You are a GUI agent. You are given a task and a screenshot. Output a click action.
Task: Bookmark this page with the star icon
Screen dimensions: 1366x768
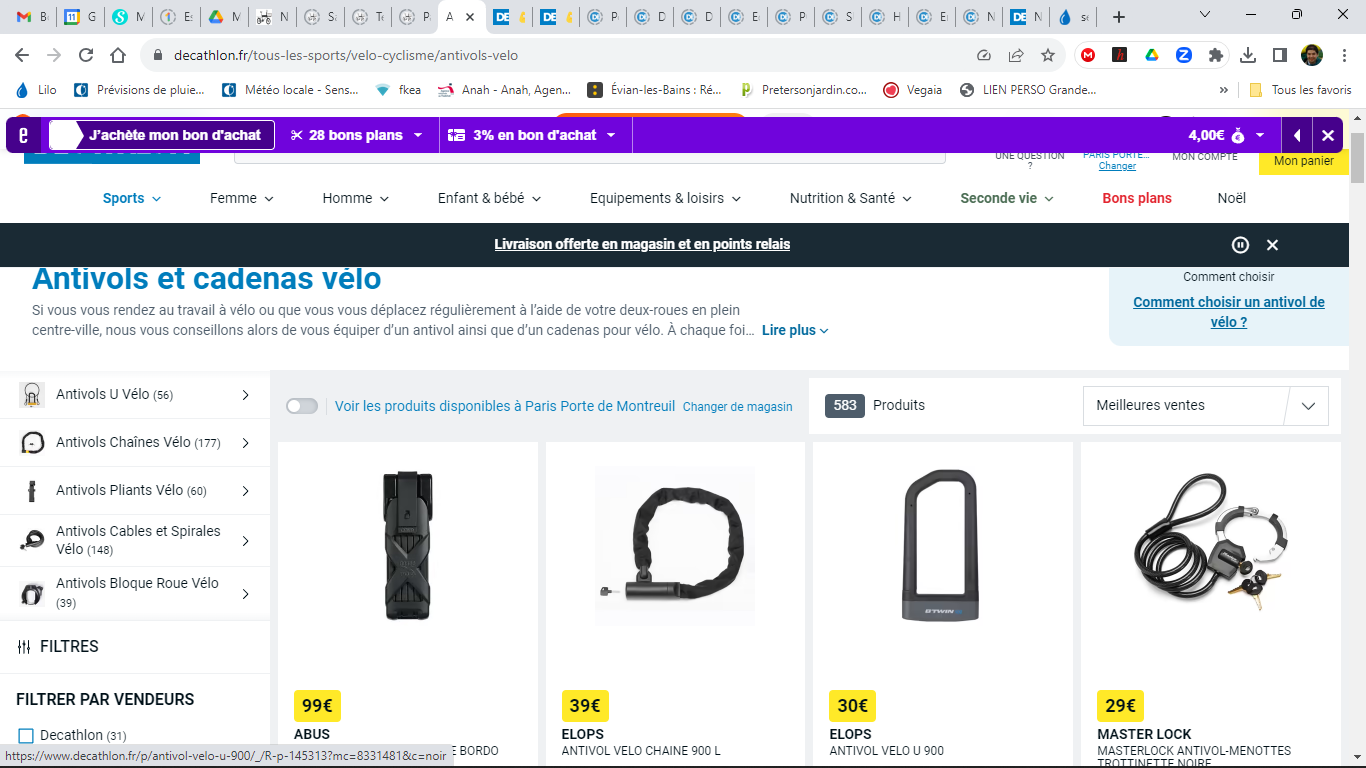1048,55
